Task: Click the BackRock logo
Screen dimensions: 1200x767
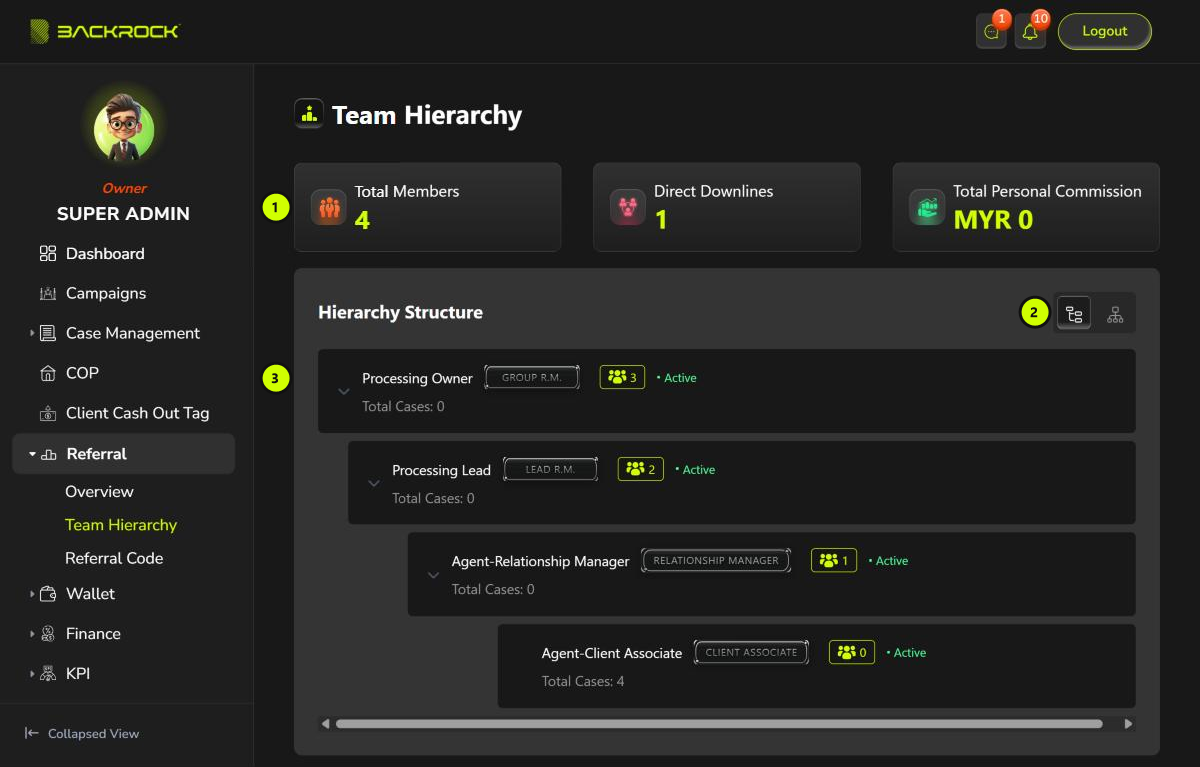Action: coord(104,32)
